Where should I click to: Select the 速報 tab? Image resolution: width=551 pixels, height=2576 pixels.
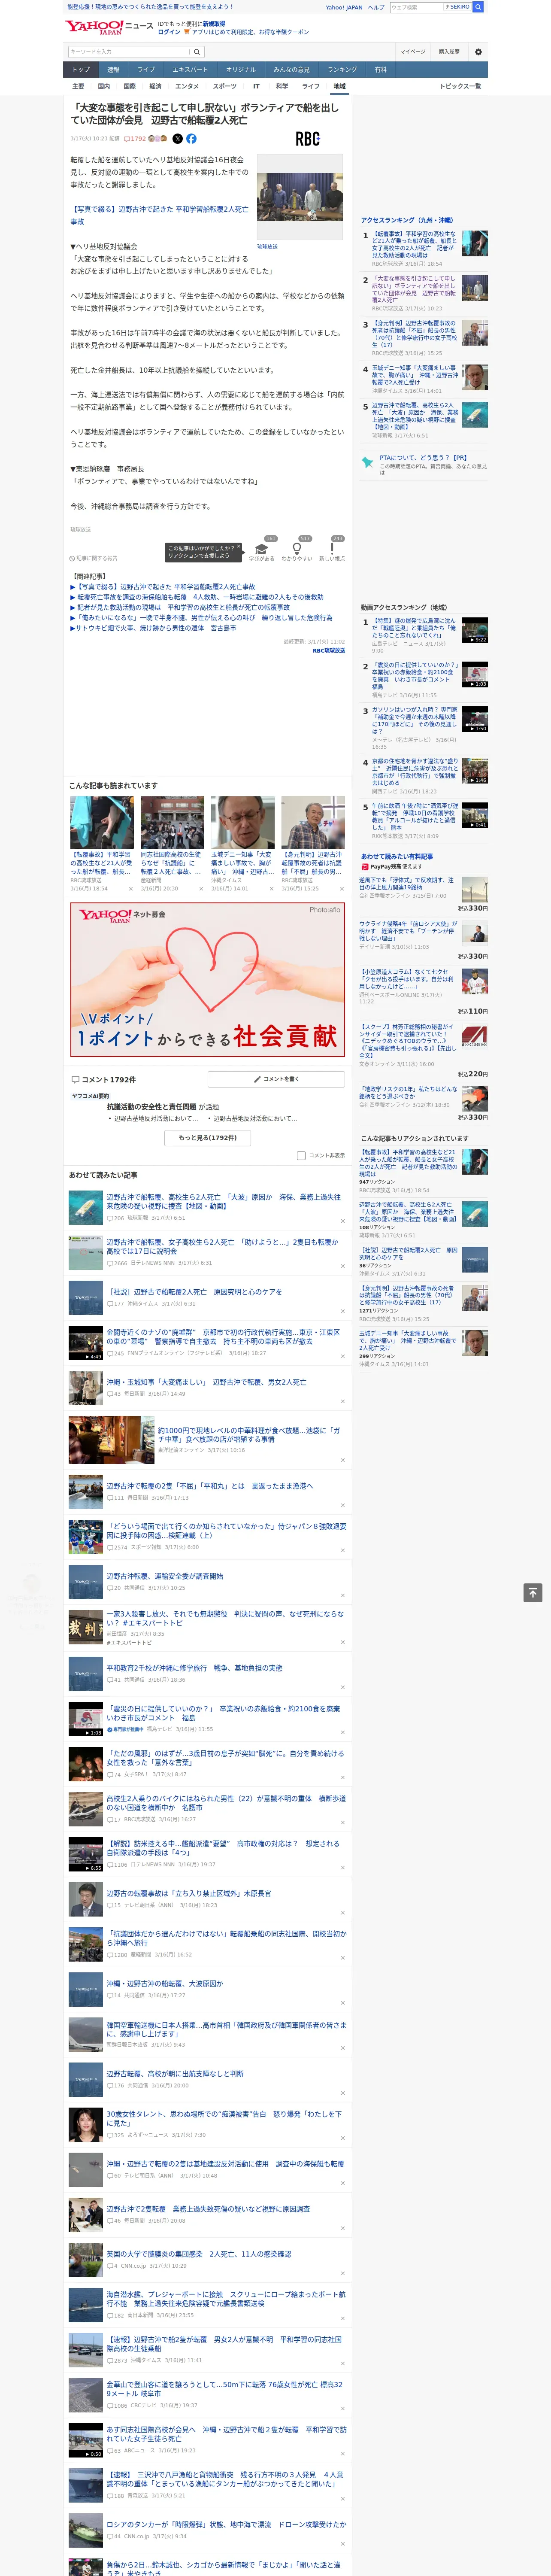113,70
